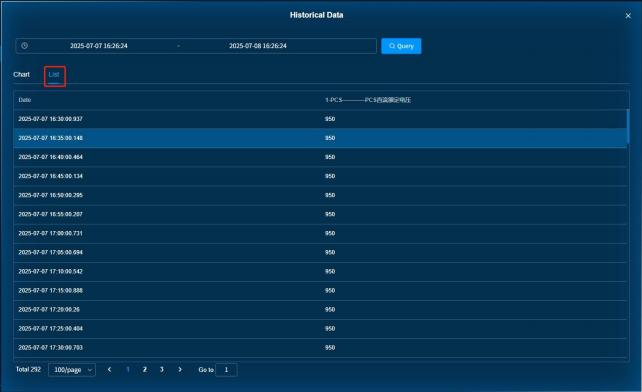Select row 2025-07-07 16:55:00.207
Viewport: 642px width, 392px height.
pos(320,214)
